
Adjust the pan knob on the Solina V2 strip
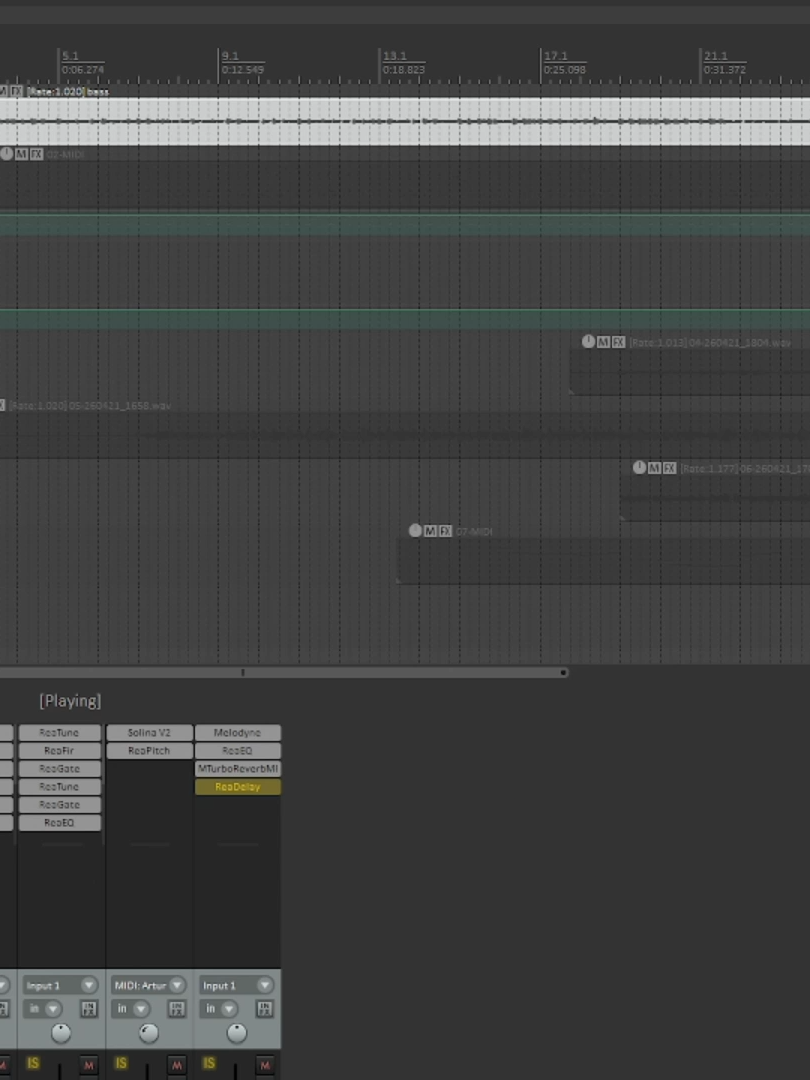pyautogui.click(x=149, y=1033)
